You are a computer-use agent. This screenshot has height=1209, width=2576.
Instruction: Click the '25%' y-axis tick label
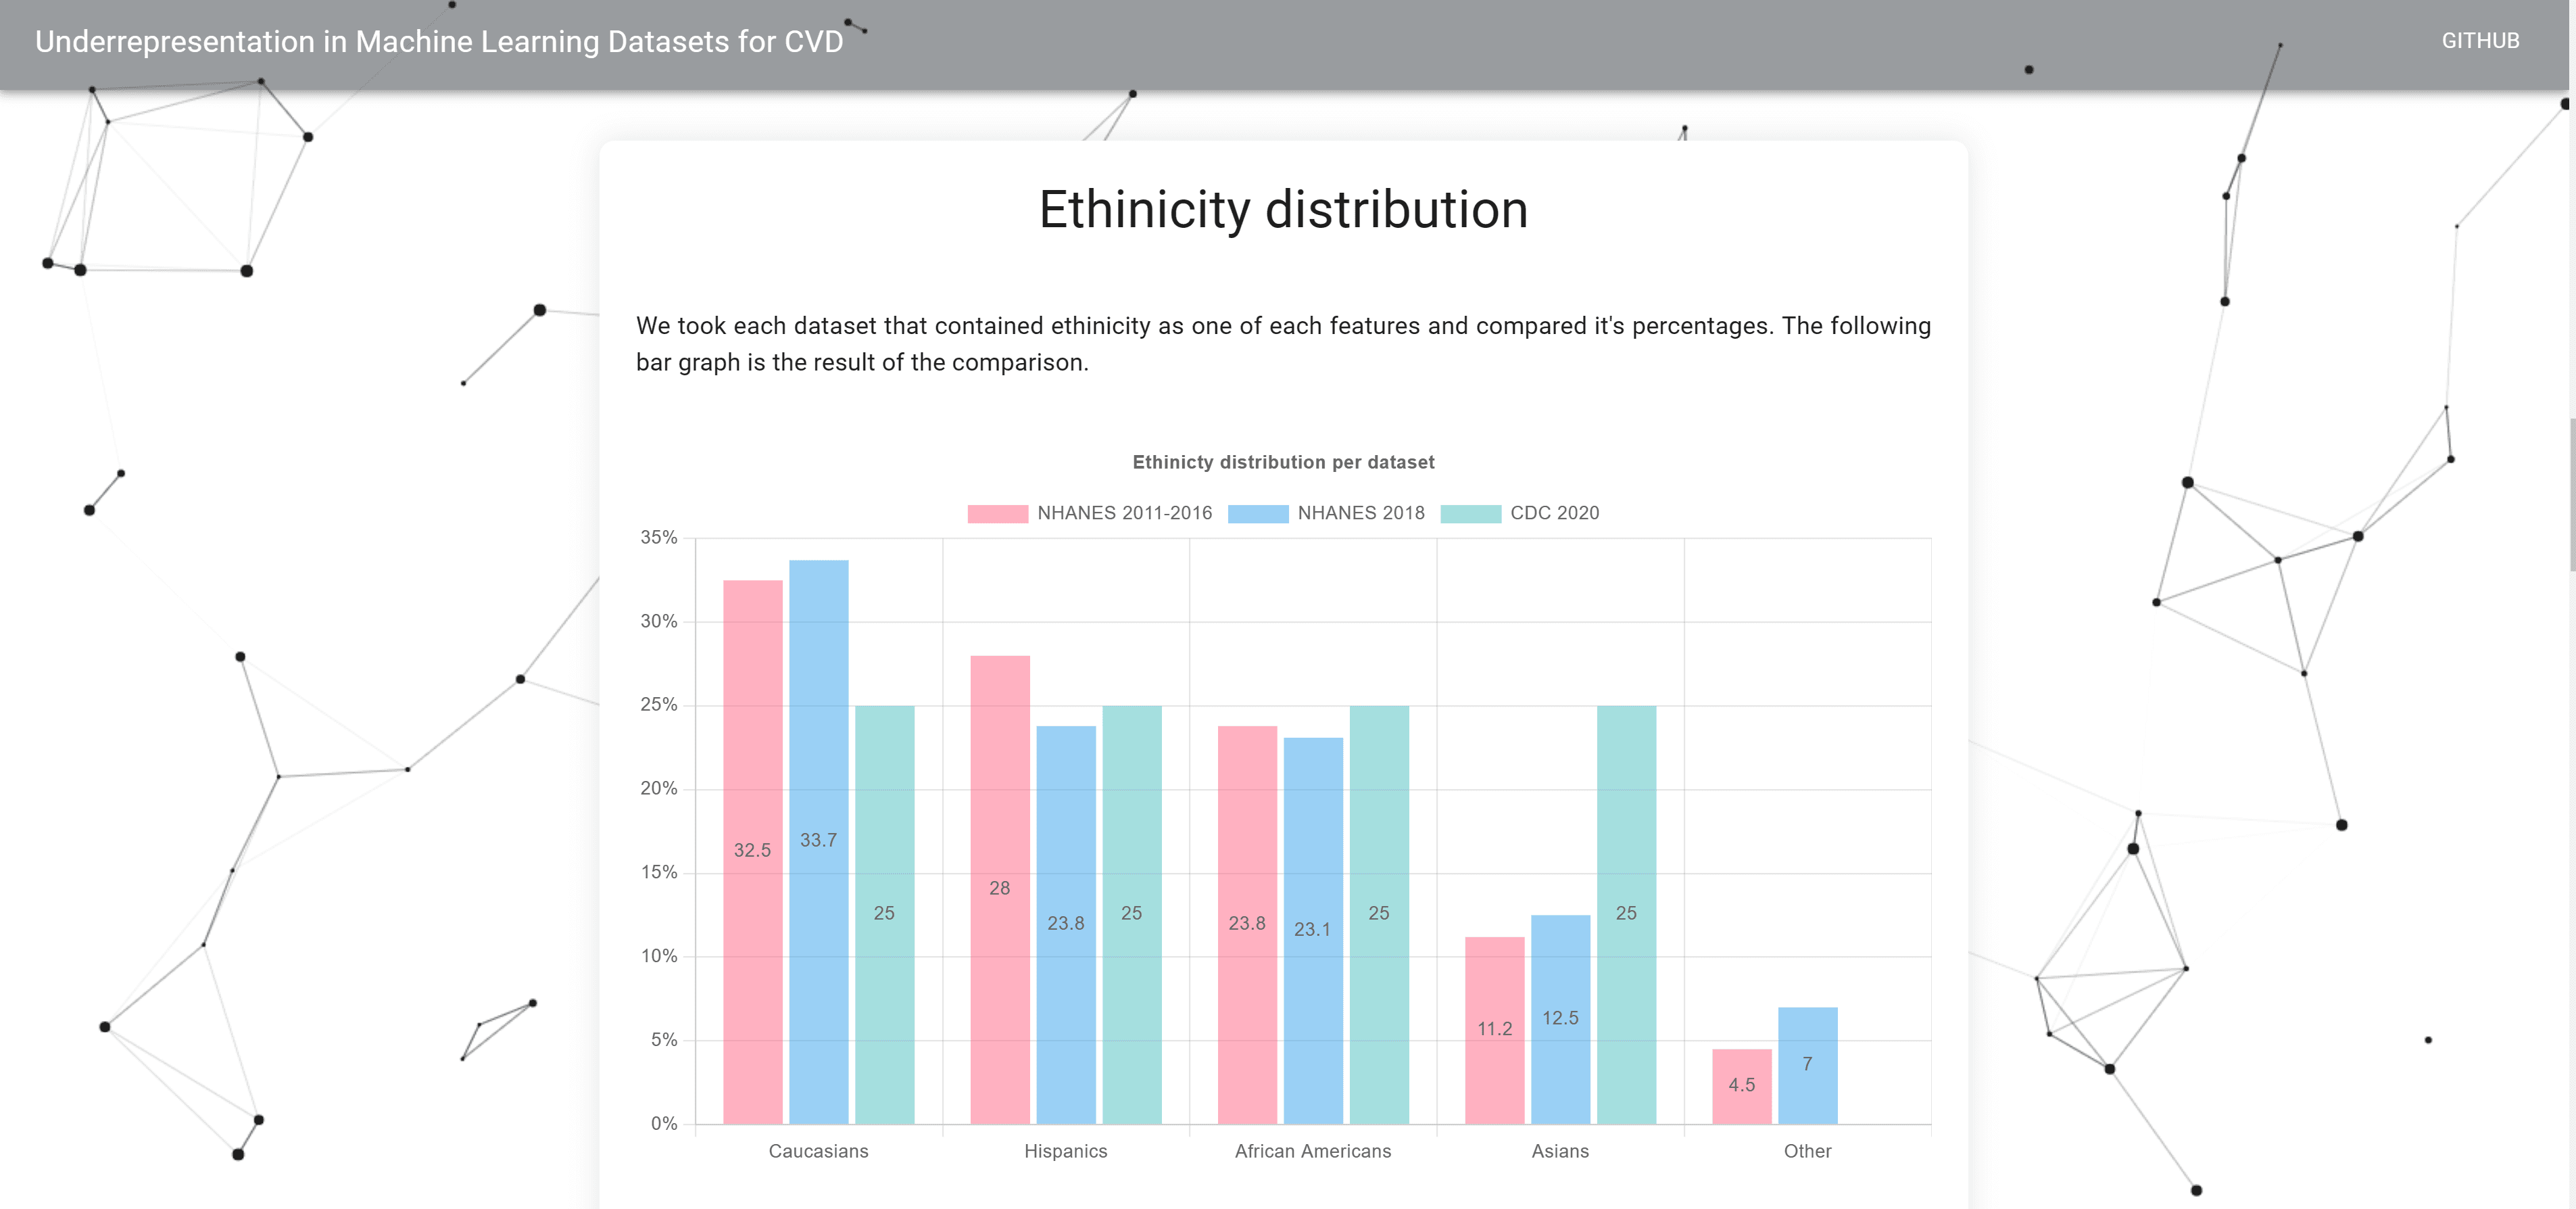(659, 705)
